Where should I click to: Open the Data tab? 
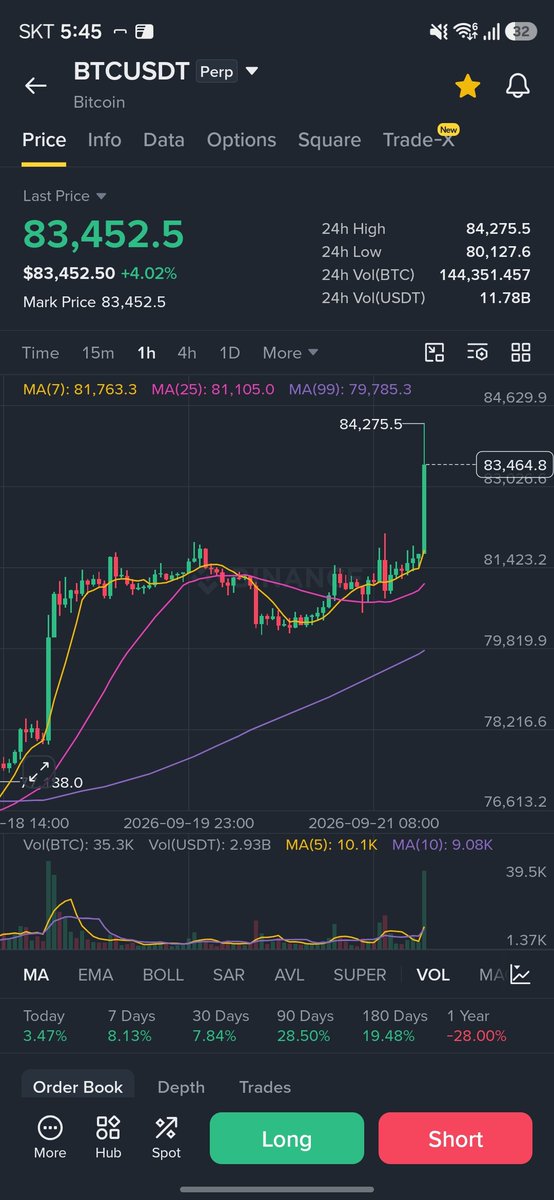(x=164, y=140)
